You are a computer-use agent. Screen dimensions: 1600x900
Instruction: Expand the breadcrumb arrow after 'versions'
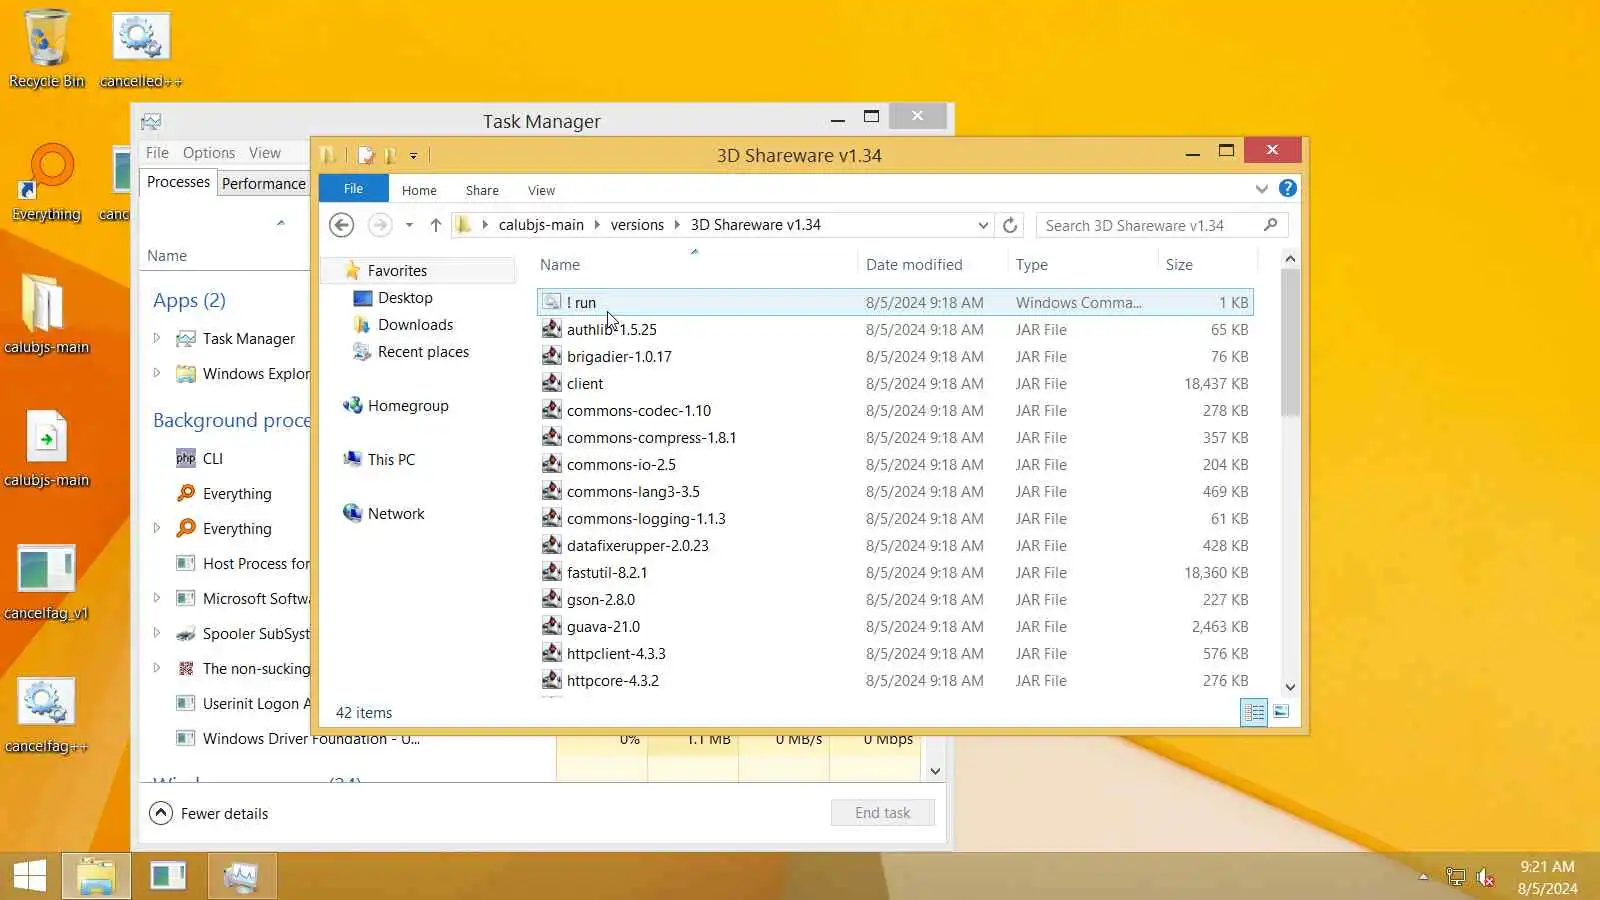pyautogui.click(x=677, y=225)
